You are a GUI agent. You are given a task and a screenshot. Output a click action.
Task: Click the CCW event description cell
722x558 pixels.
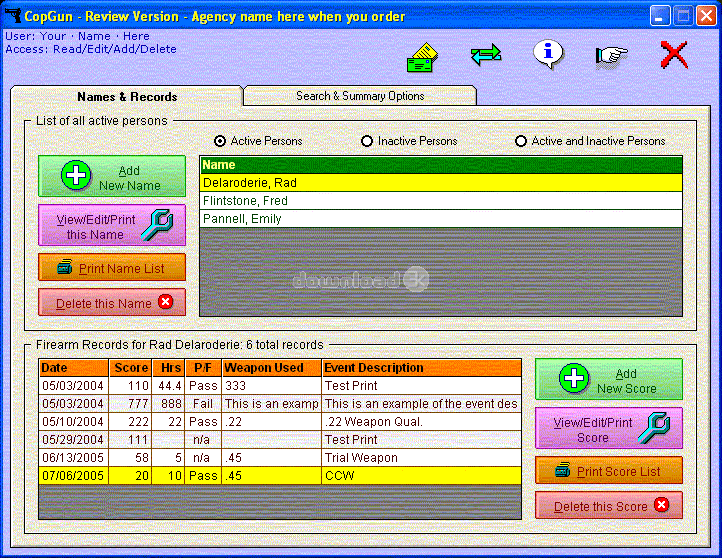pyautogui.click(x=422, y=476)
